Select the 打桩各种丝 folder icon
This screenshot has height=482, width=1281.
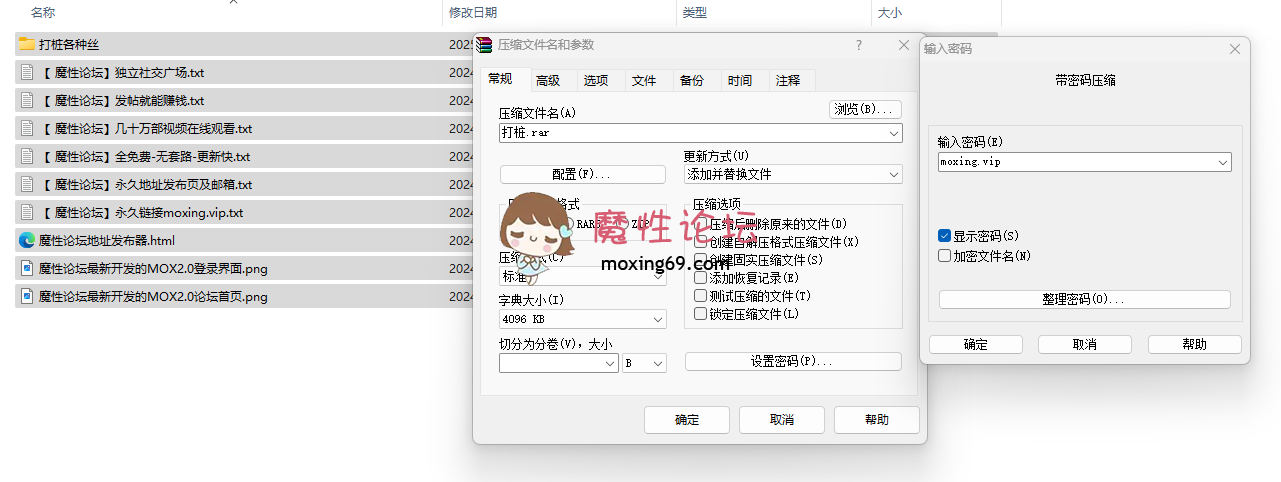27,44
